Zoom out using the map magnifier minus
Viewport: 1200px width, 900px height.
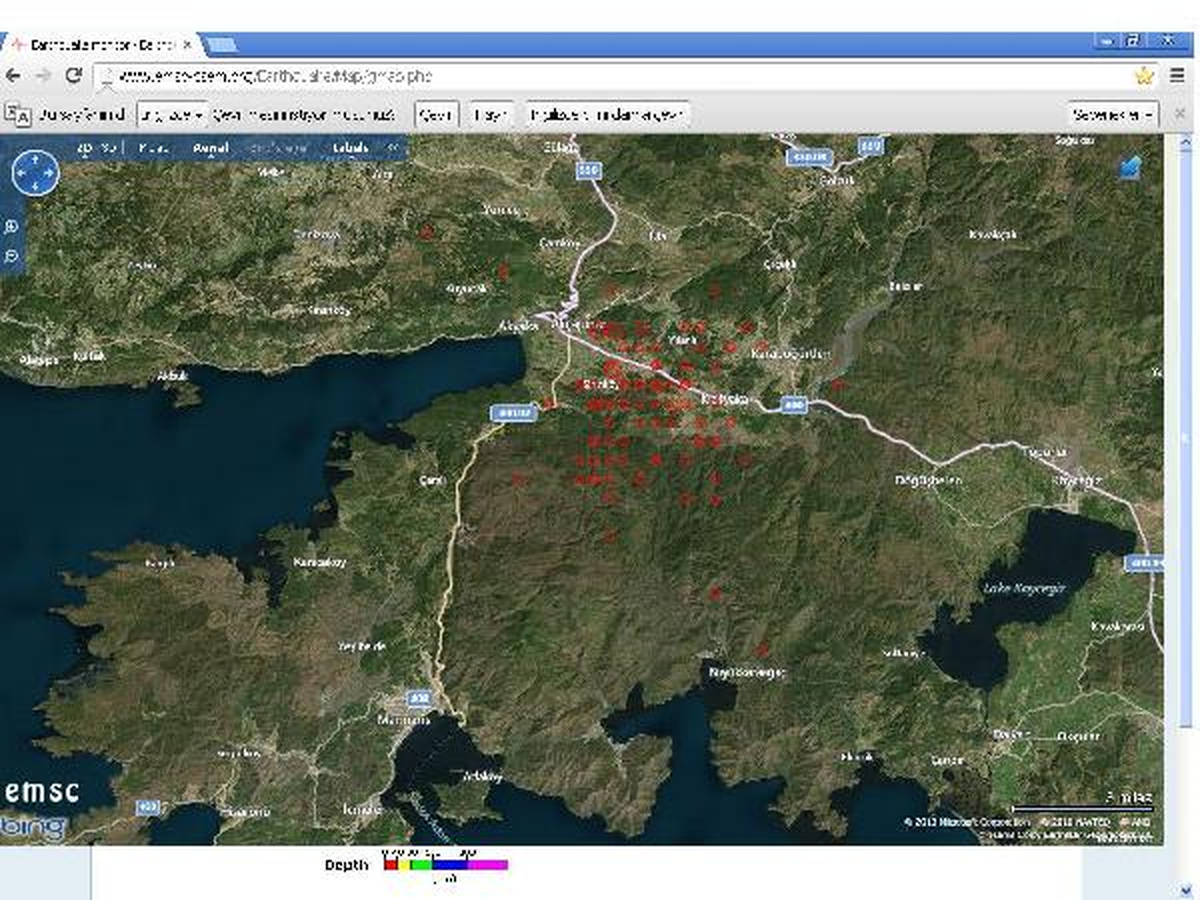[11, 257]
